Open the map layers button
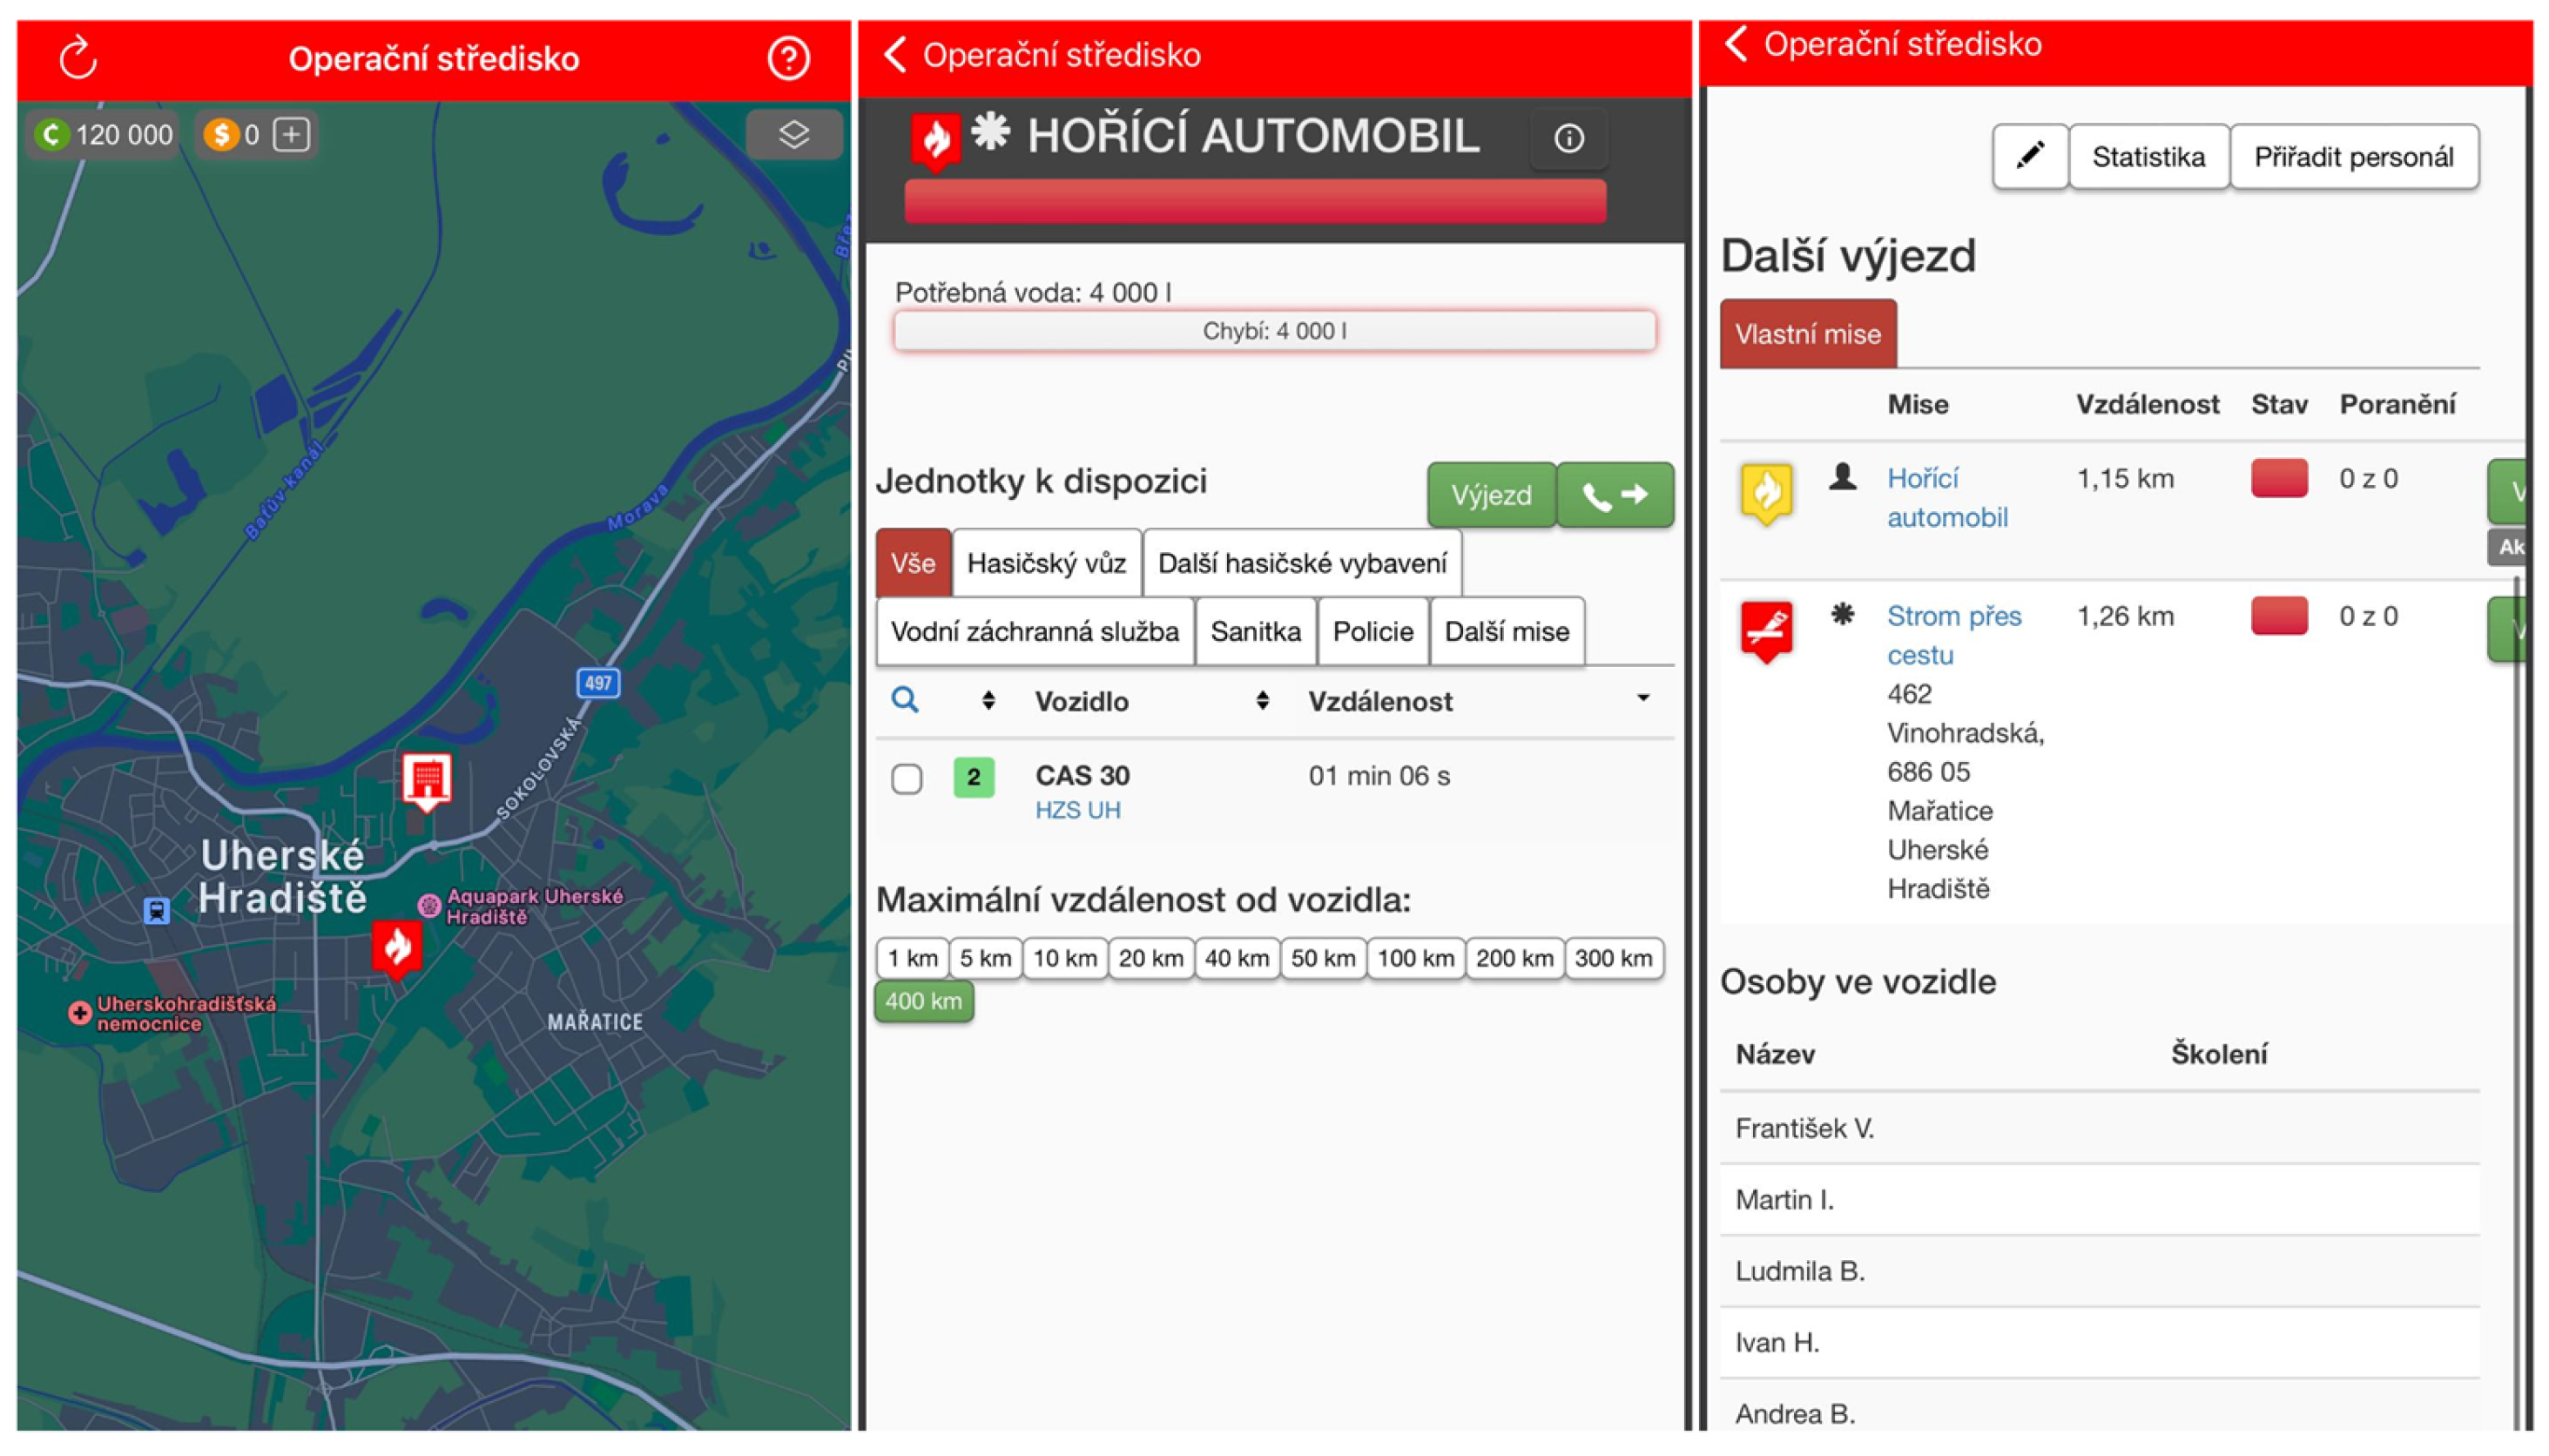2549x1456 pixels. point(793,134)
